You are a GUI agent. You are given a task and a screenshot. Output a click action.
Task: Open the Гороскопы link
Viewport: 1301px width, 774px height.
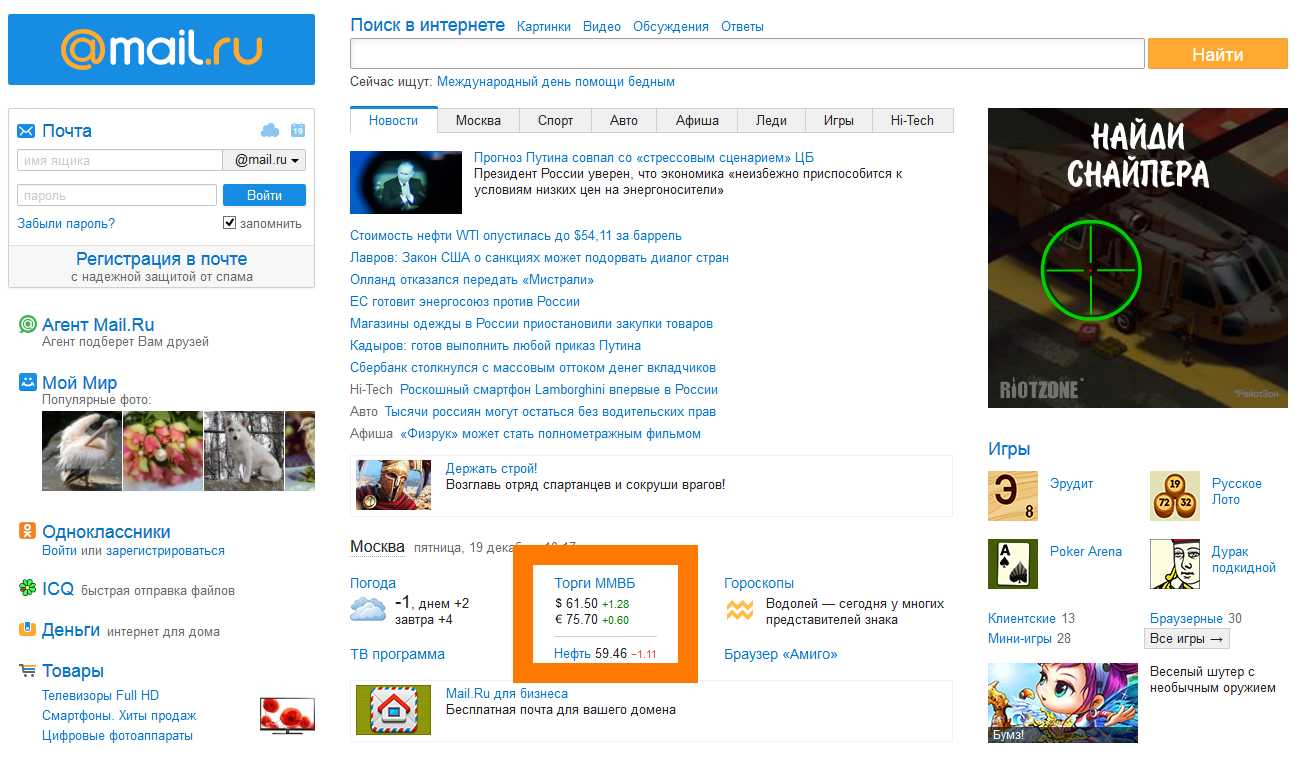tap(759, 583)
